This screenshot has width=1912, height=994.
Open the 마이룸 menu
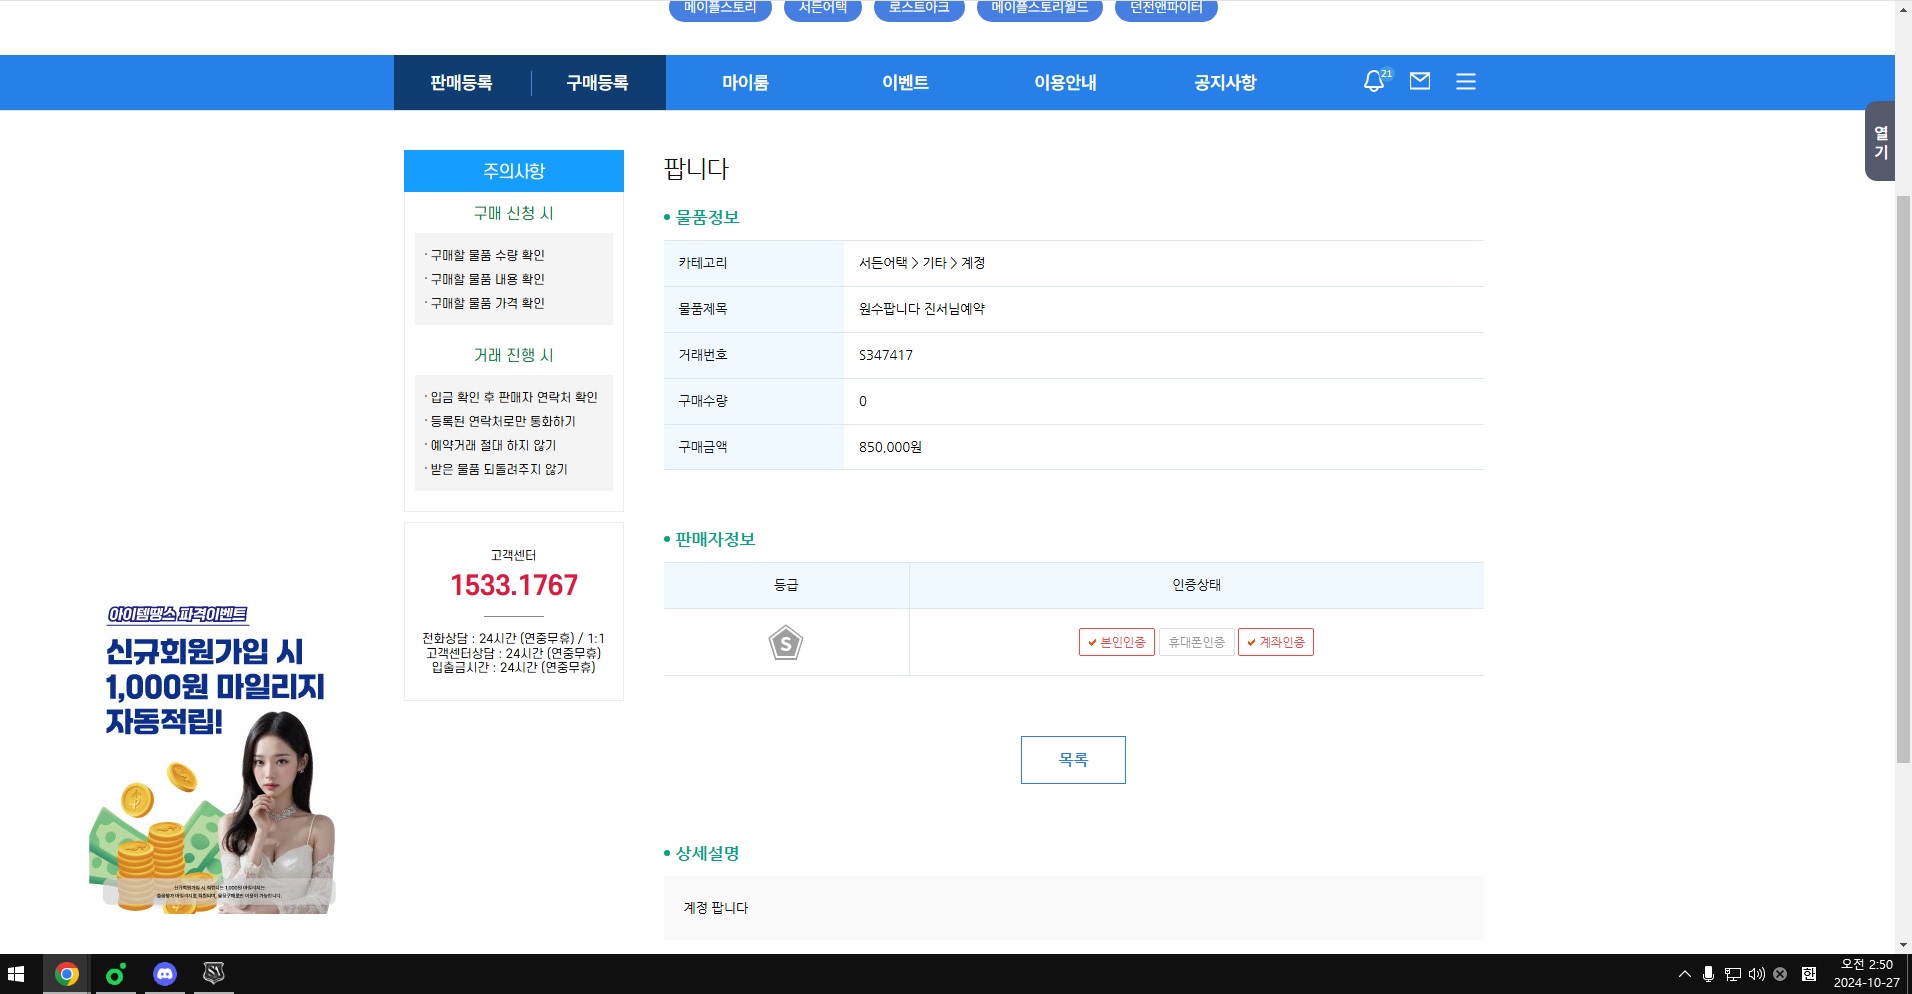click(x=745, y=83)
